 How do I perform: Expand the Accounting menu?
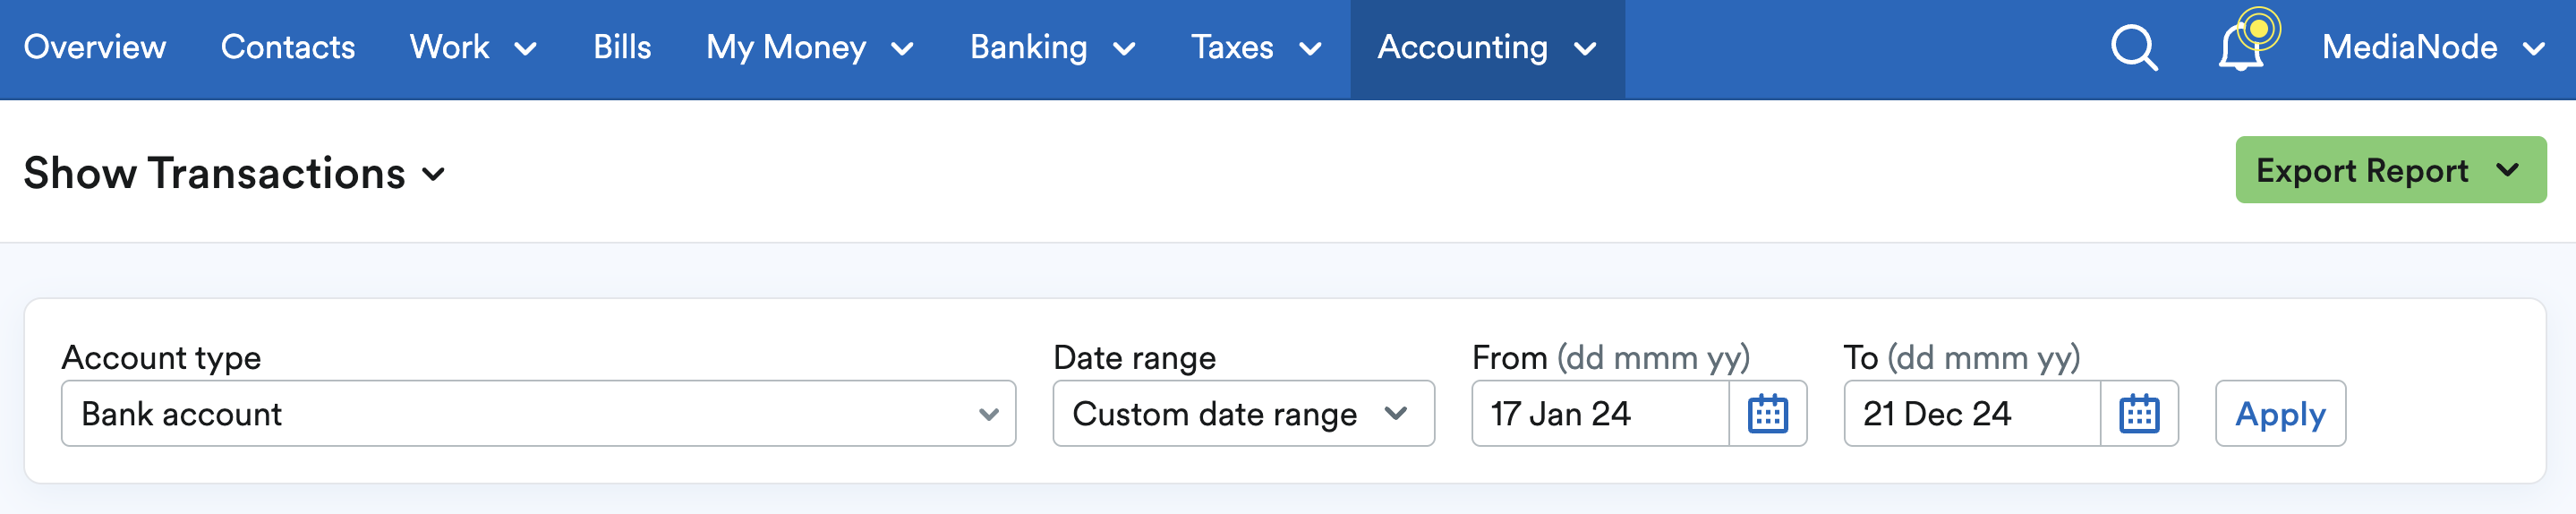1487,48
